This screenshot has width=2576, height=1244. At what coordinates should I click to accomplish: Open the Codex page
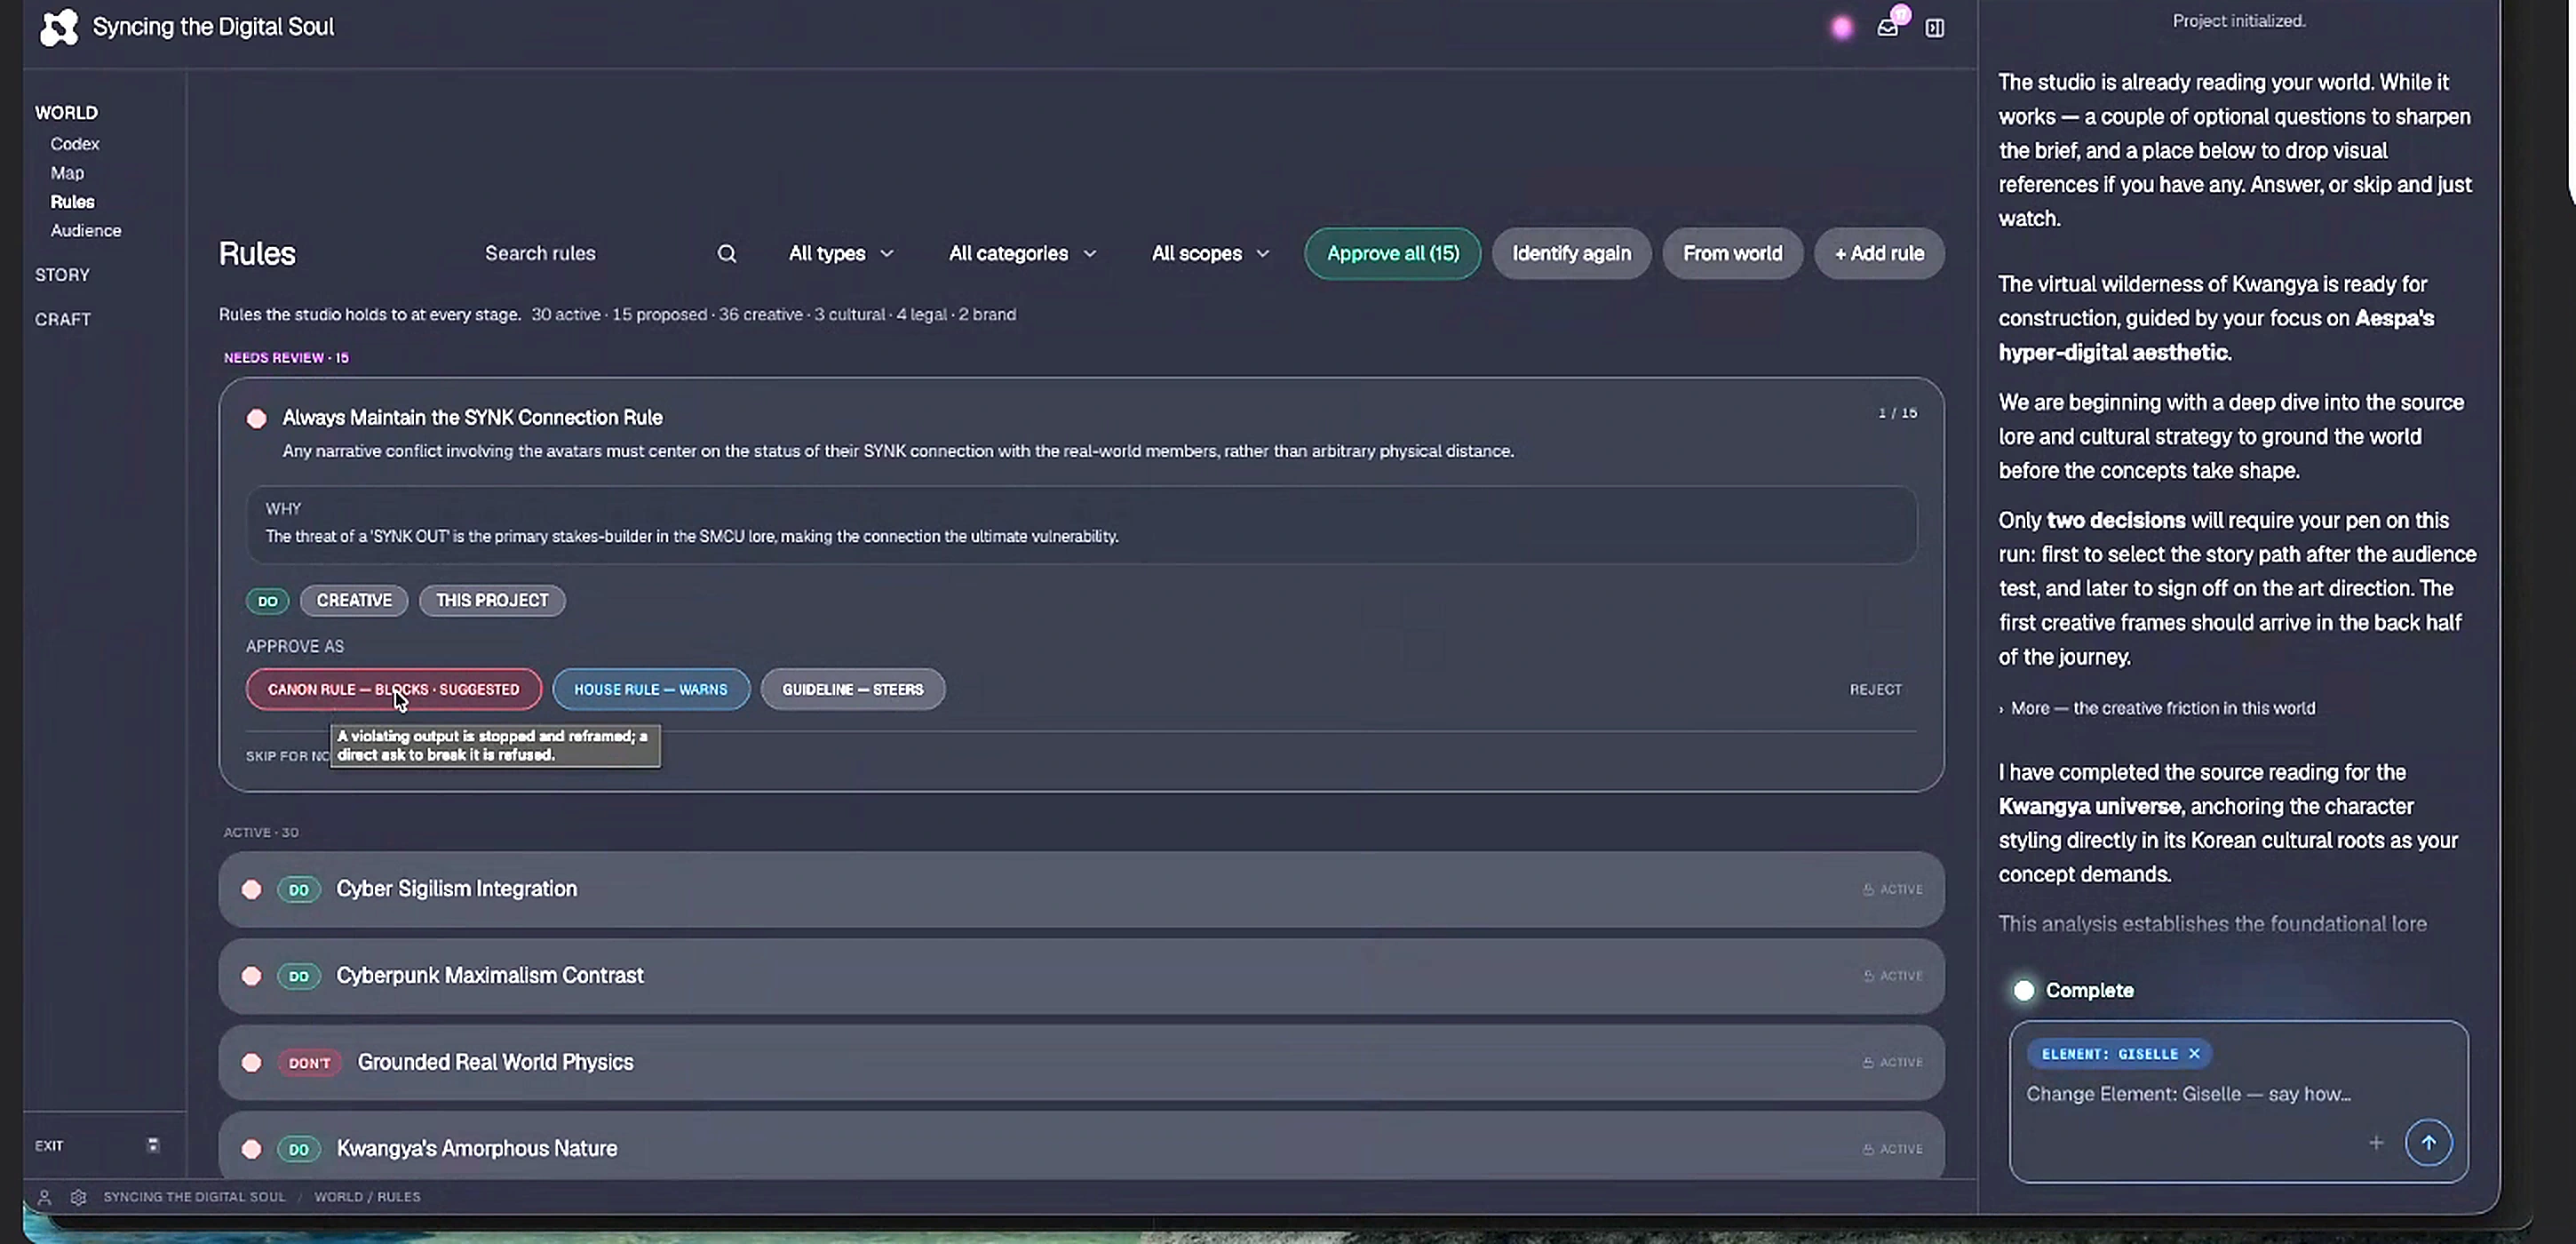coord(75,144)
